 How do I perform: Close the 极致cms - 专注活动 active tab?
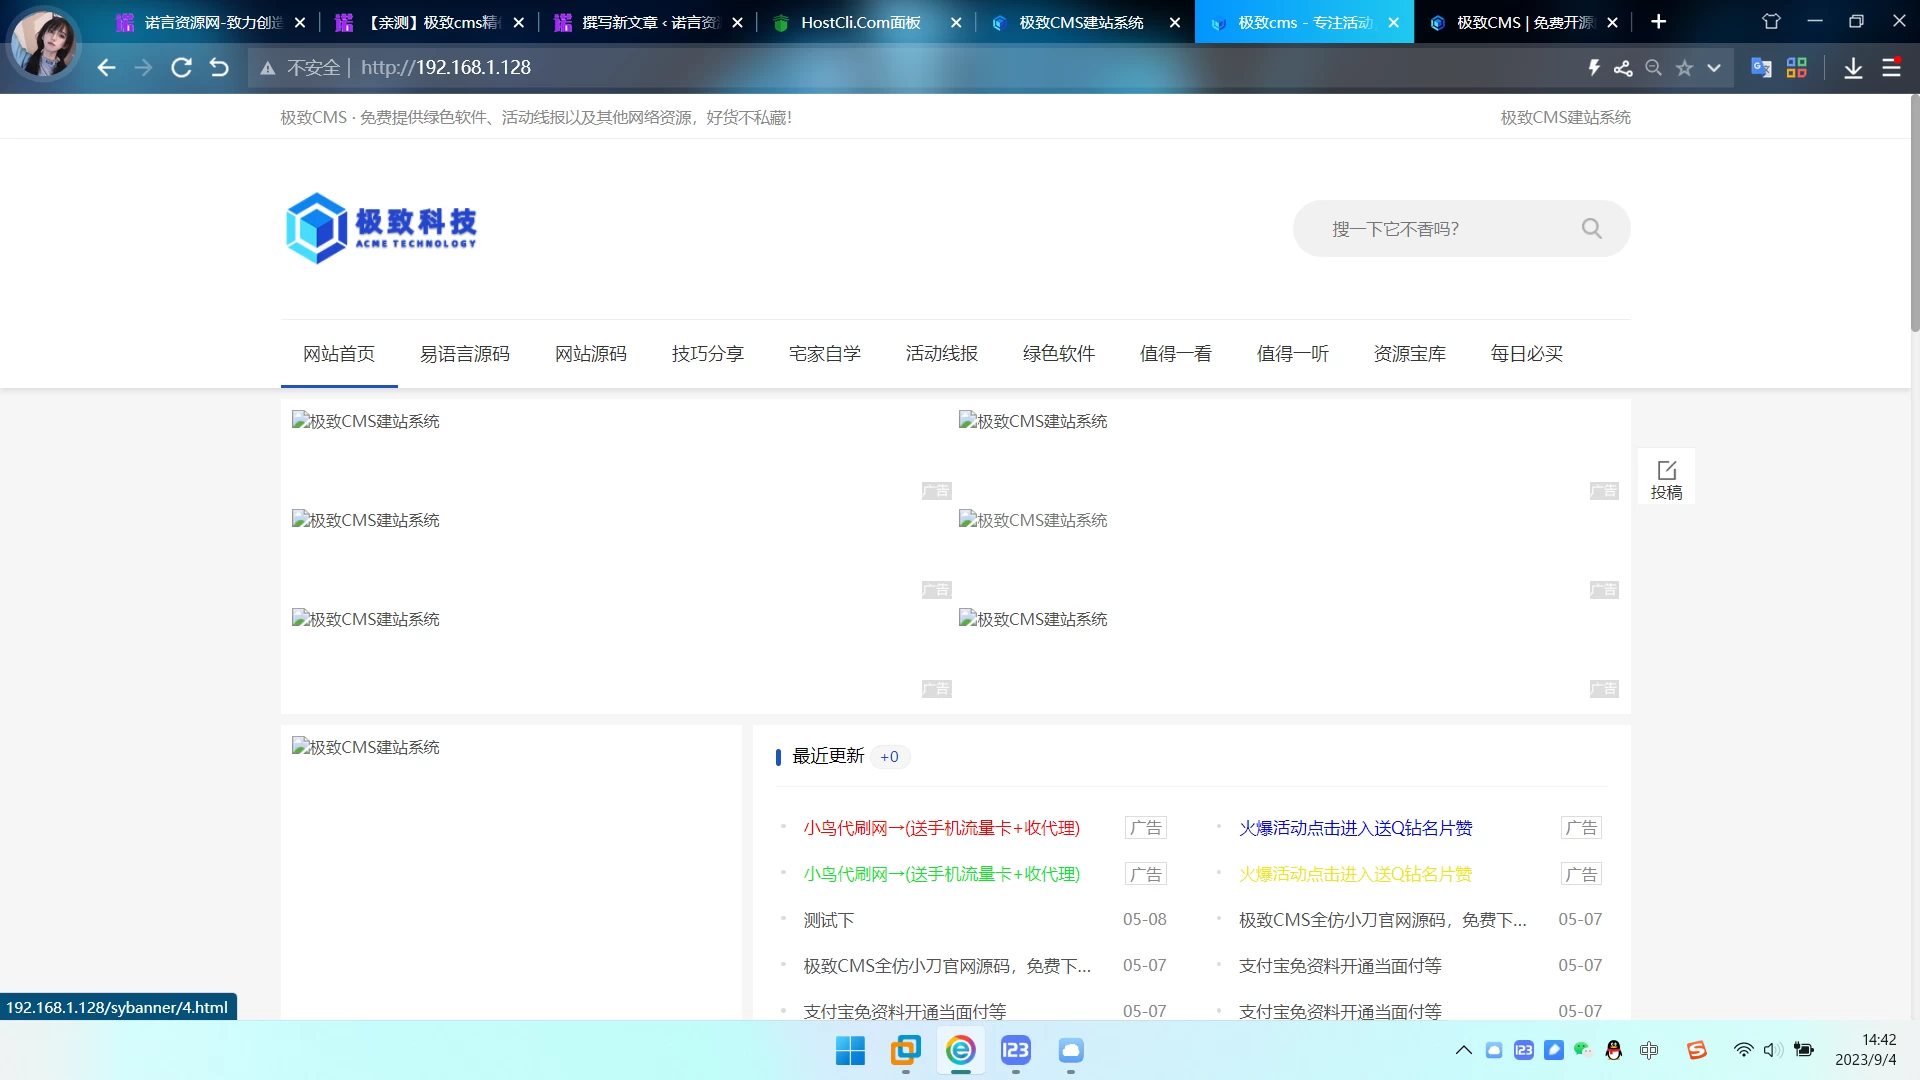1393,22
